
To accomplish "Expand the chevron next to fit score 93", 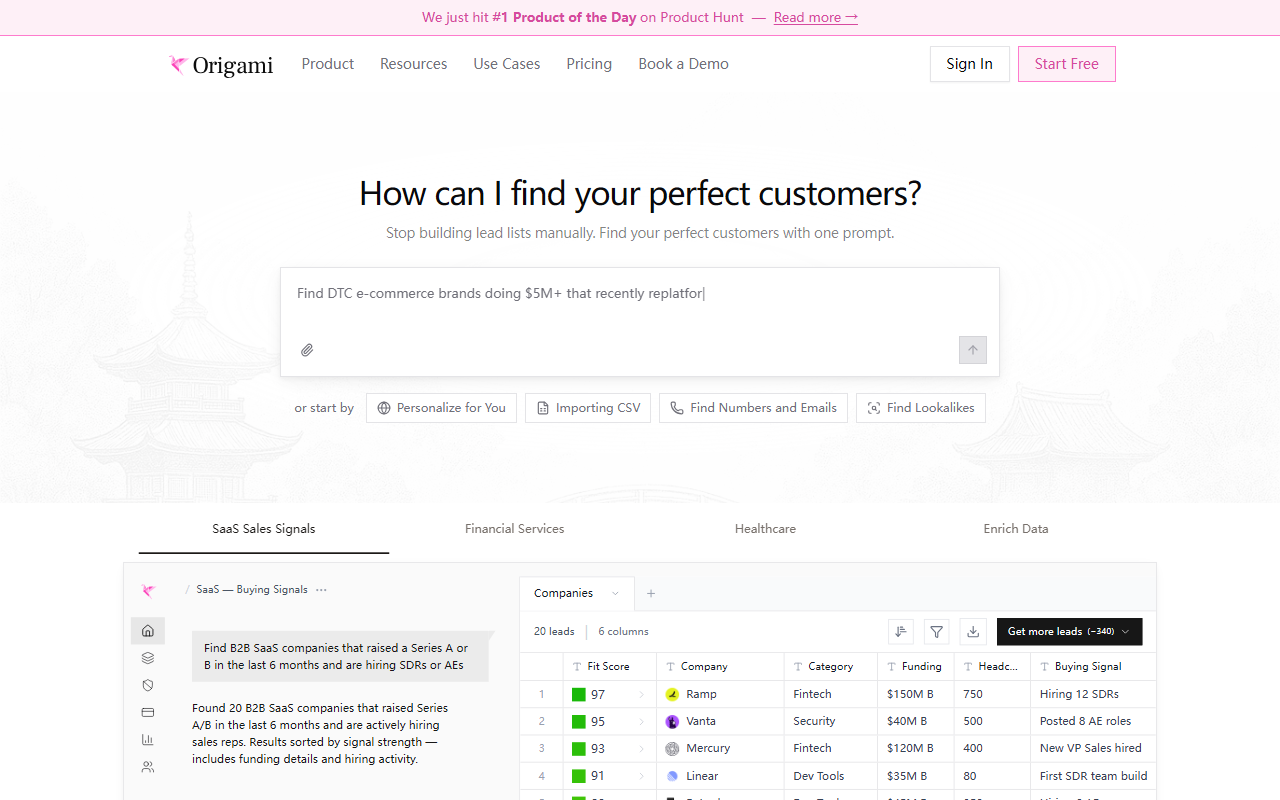I will [641, 748].
